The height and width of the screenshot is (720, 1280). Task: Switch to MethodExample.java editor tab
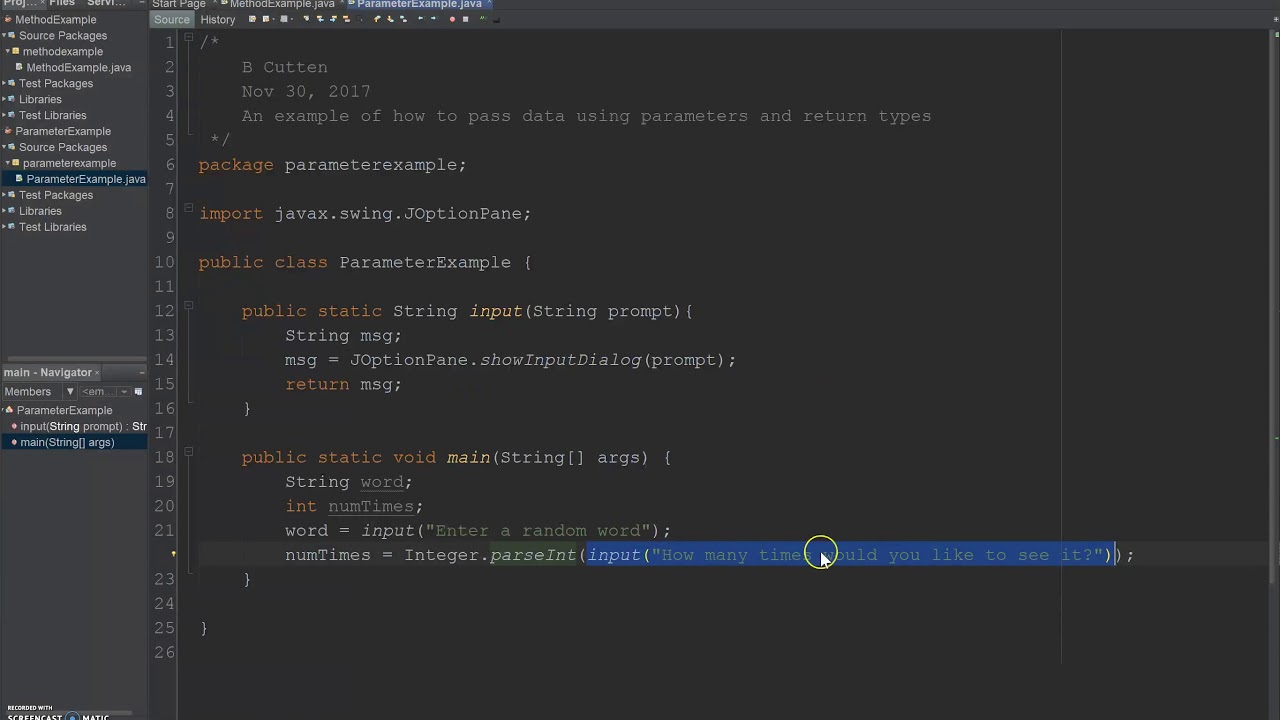pyautogui.click(x=283, y=4)
